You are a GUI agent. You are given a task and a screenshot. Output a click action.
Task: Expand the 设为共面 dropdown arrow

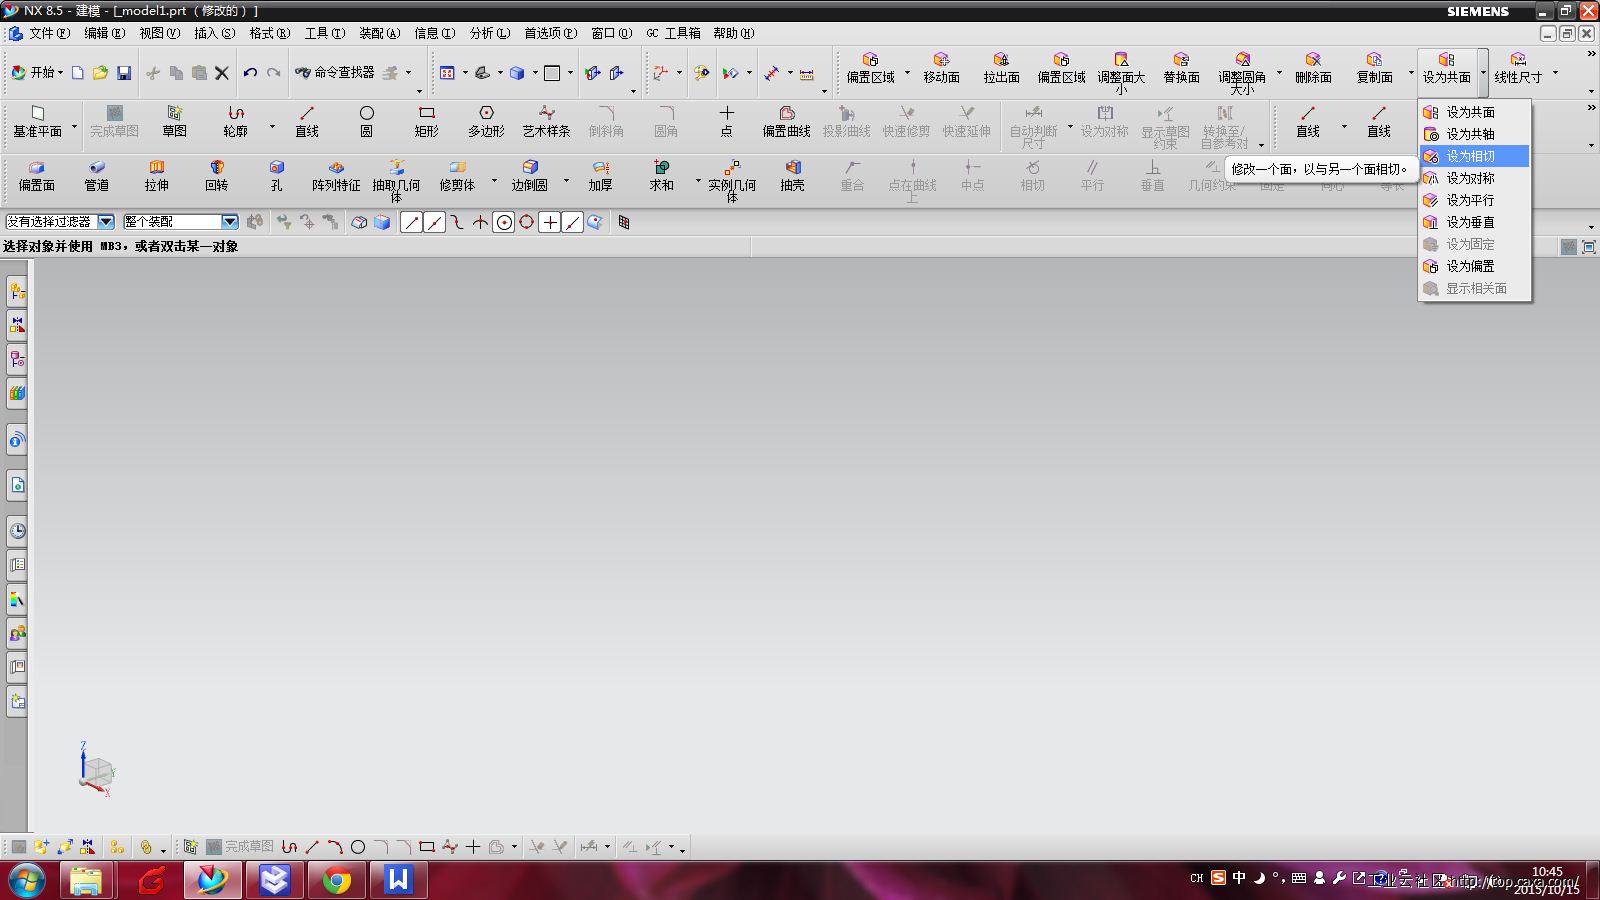point(1484,72)
